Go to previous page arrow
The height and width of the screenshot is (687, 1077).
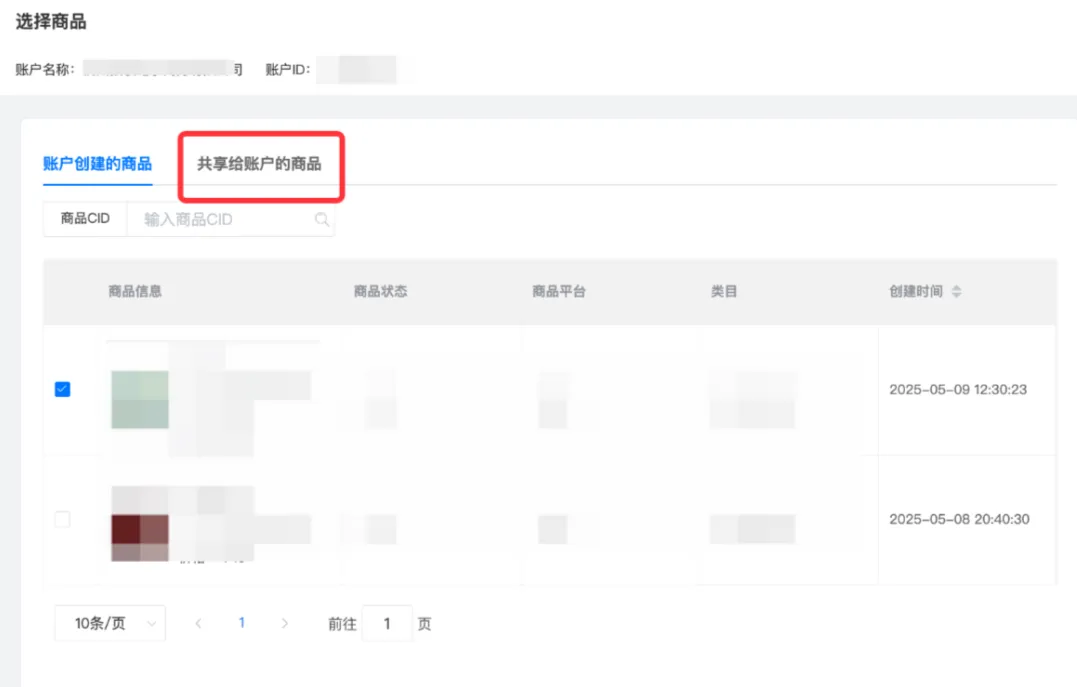(199, 623)
